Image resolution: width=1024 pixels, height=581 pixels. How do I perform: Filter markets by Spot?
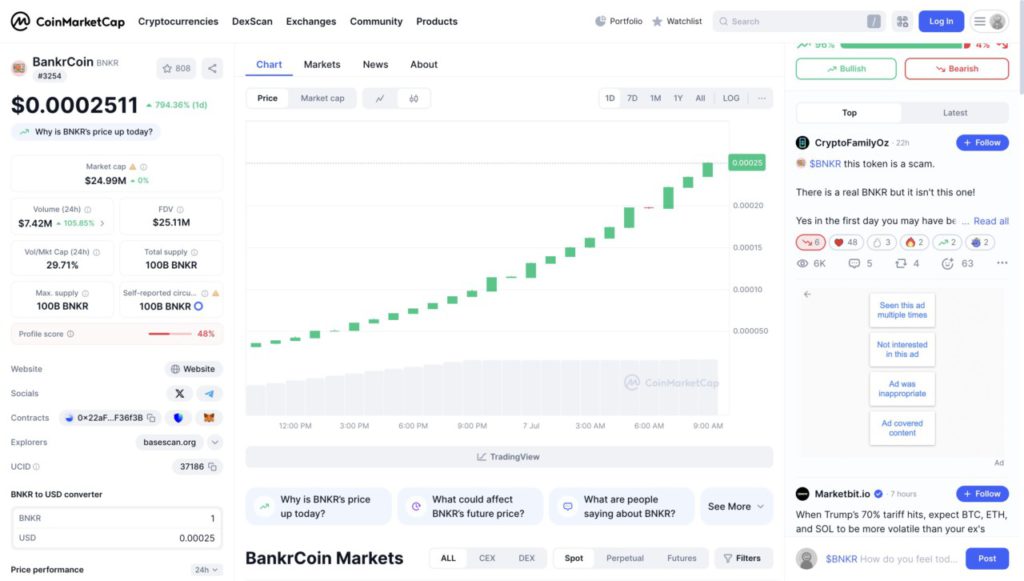click(574, 558)
